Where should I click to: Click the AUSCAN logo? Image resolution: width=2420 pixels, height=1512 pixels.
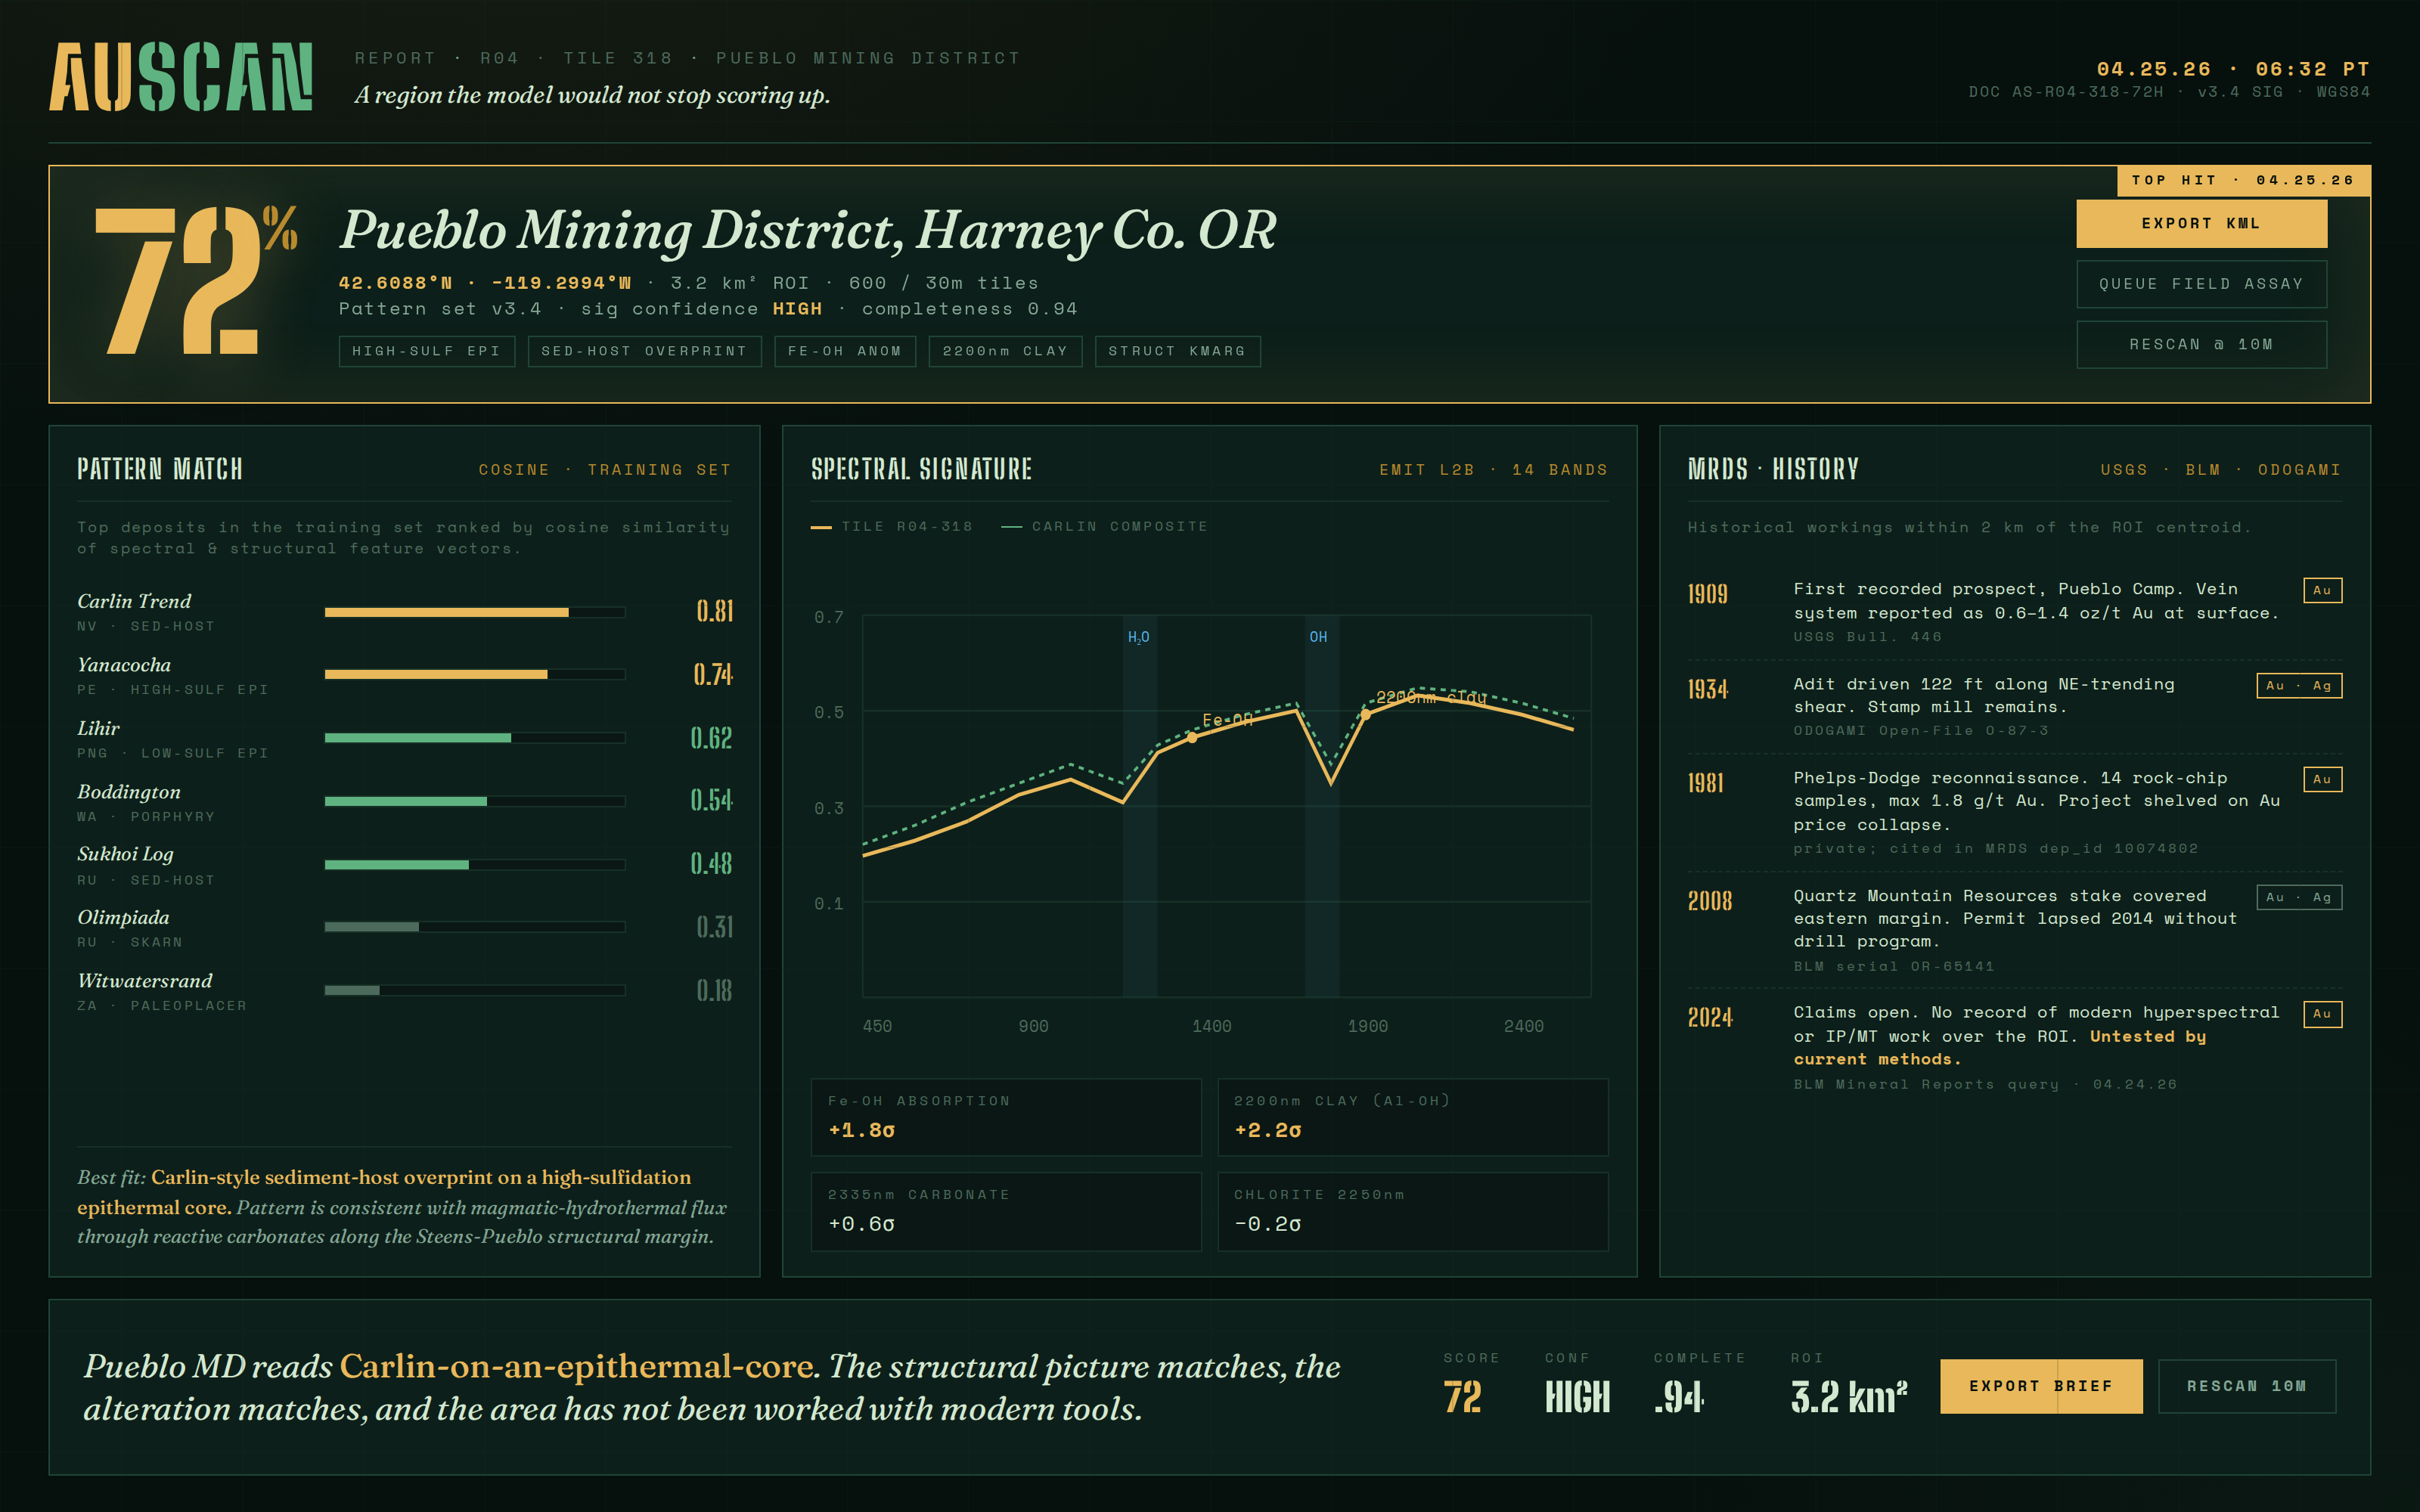click(181, 77)
